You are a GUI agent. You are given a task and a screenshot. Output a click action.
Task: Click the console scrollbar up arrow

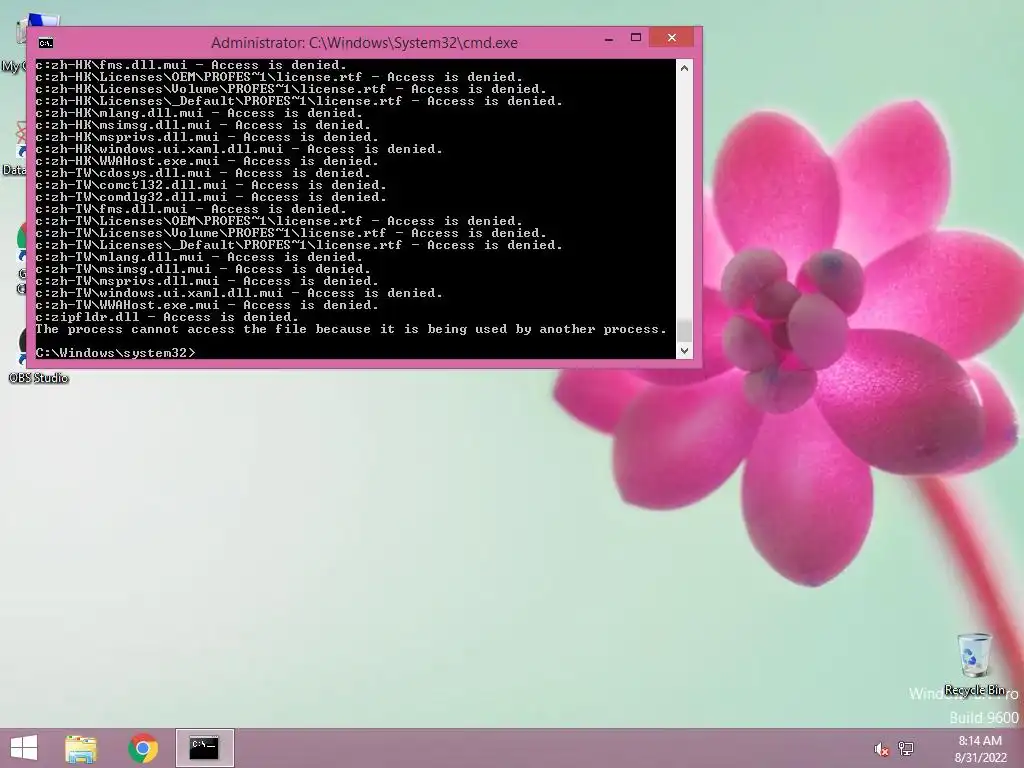pos(684,67)
